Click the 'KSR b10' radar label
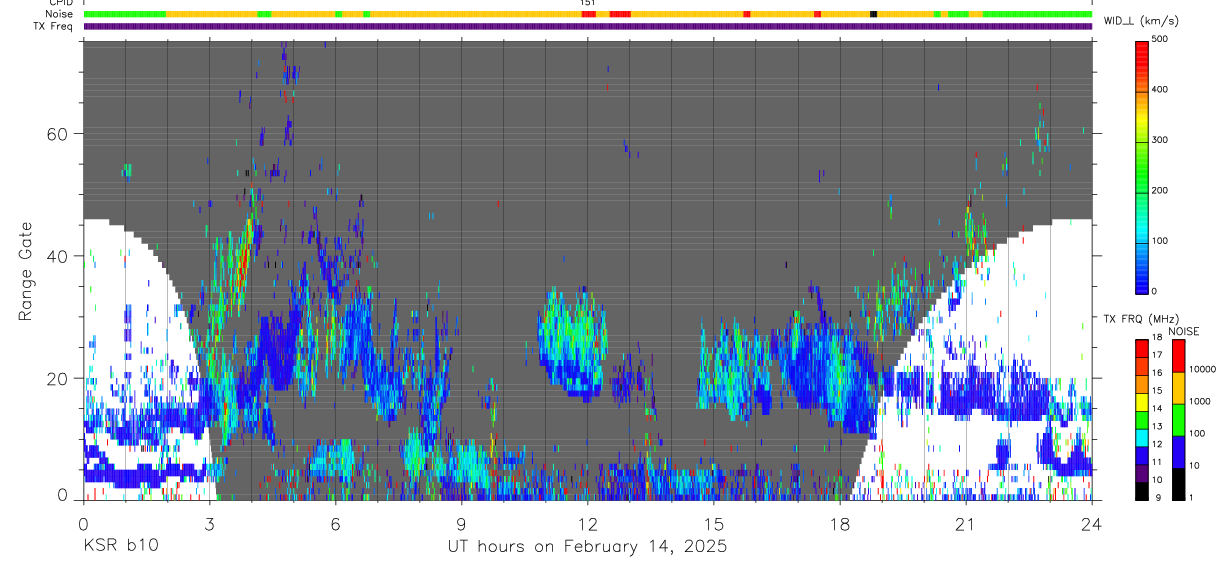The image size is (1228, 567). coord(120,547)
